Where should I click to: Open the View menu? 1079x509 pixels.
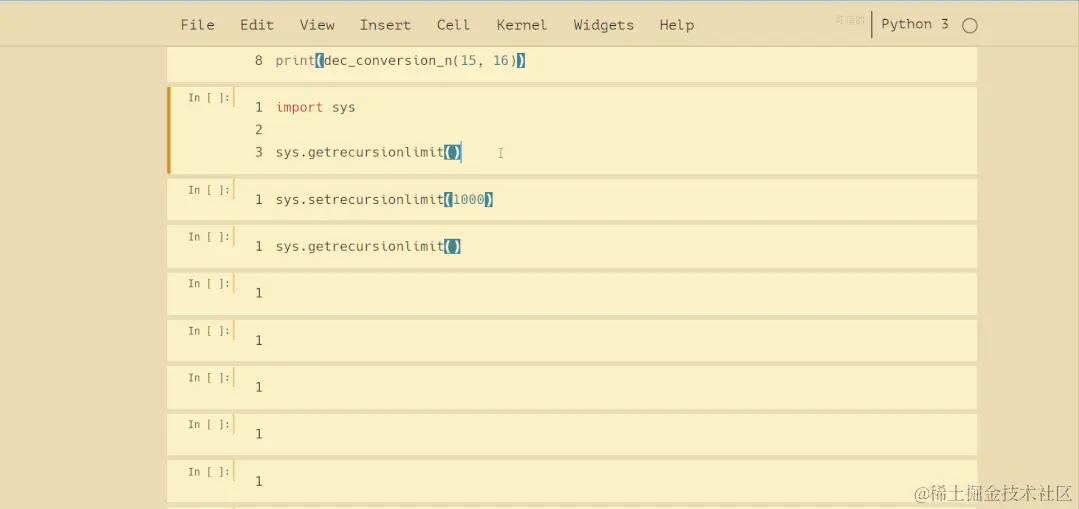pyautogui.click(x=317, y=25)
